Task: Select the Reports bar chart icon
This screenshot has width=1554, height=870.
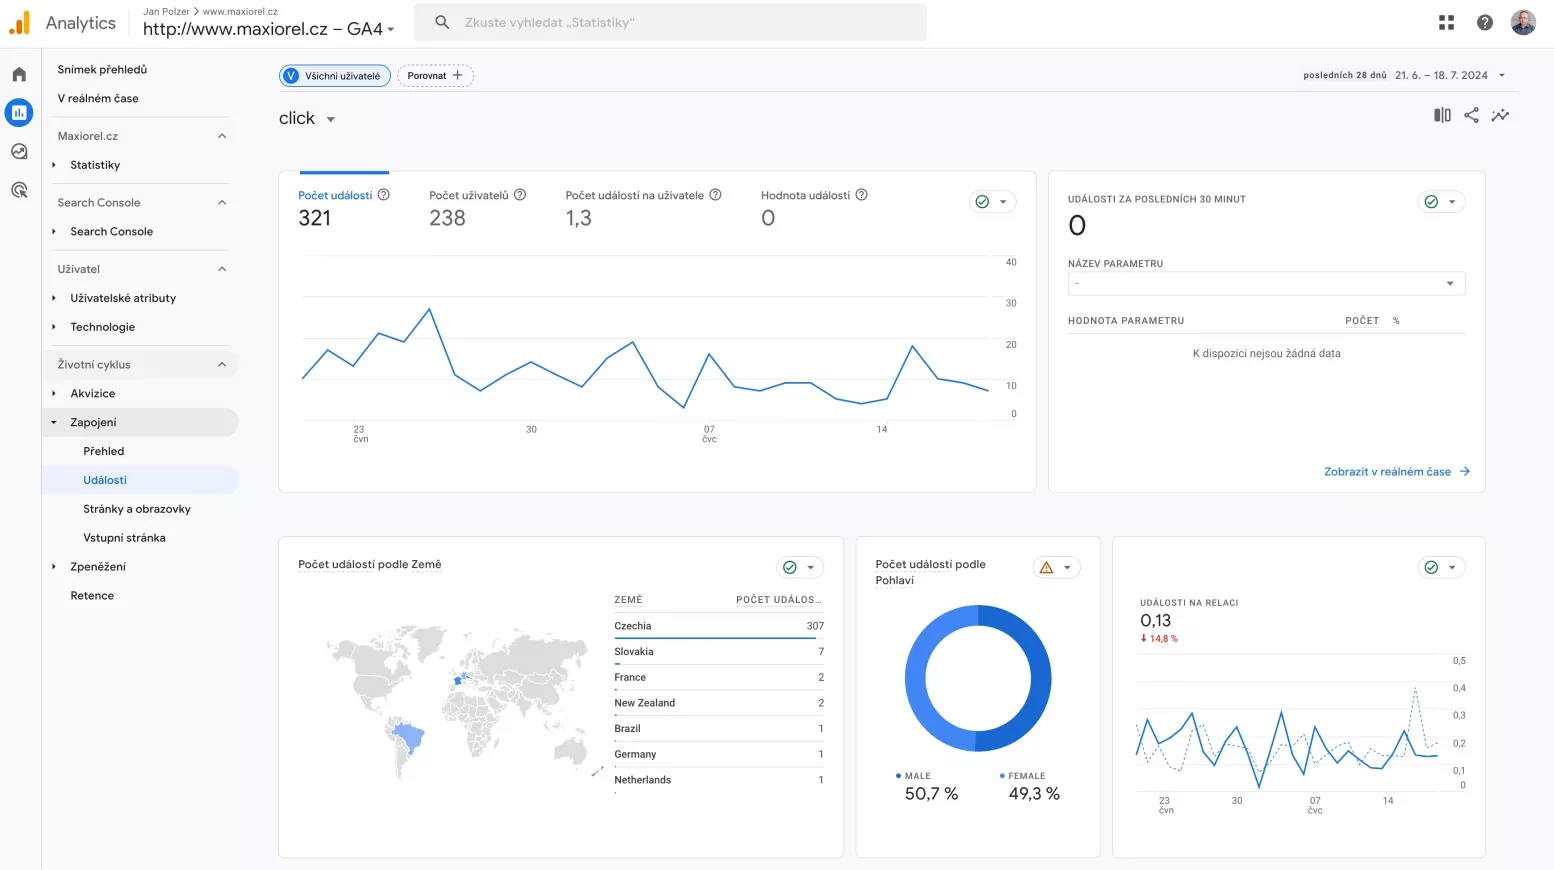Action: coord(19,113)
